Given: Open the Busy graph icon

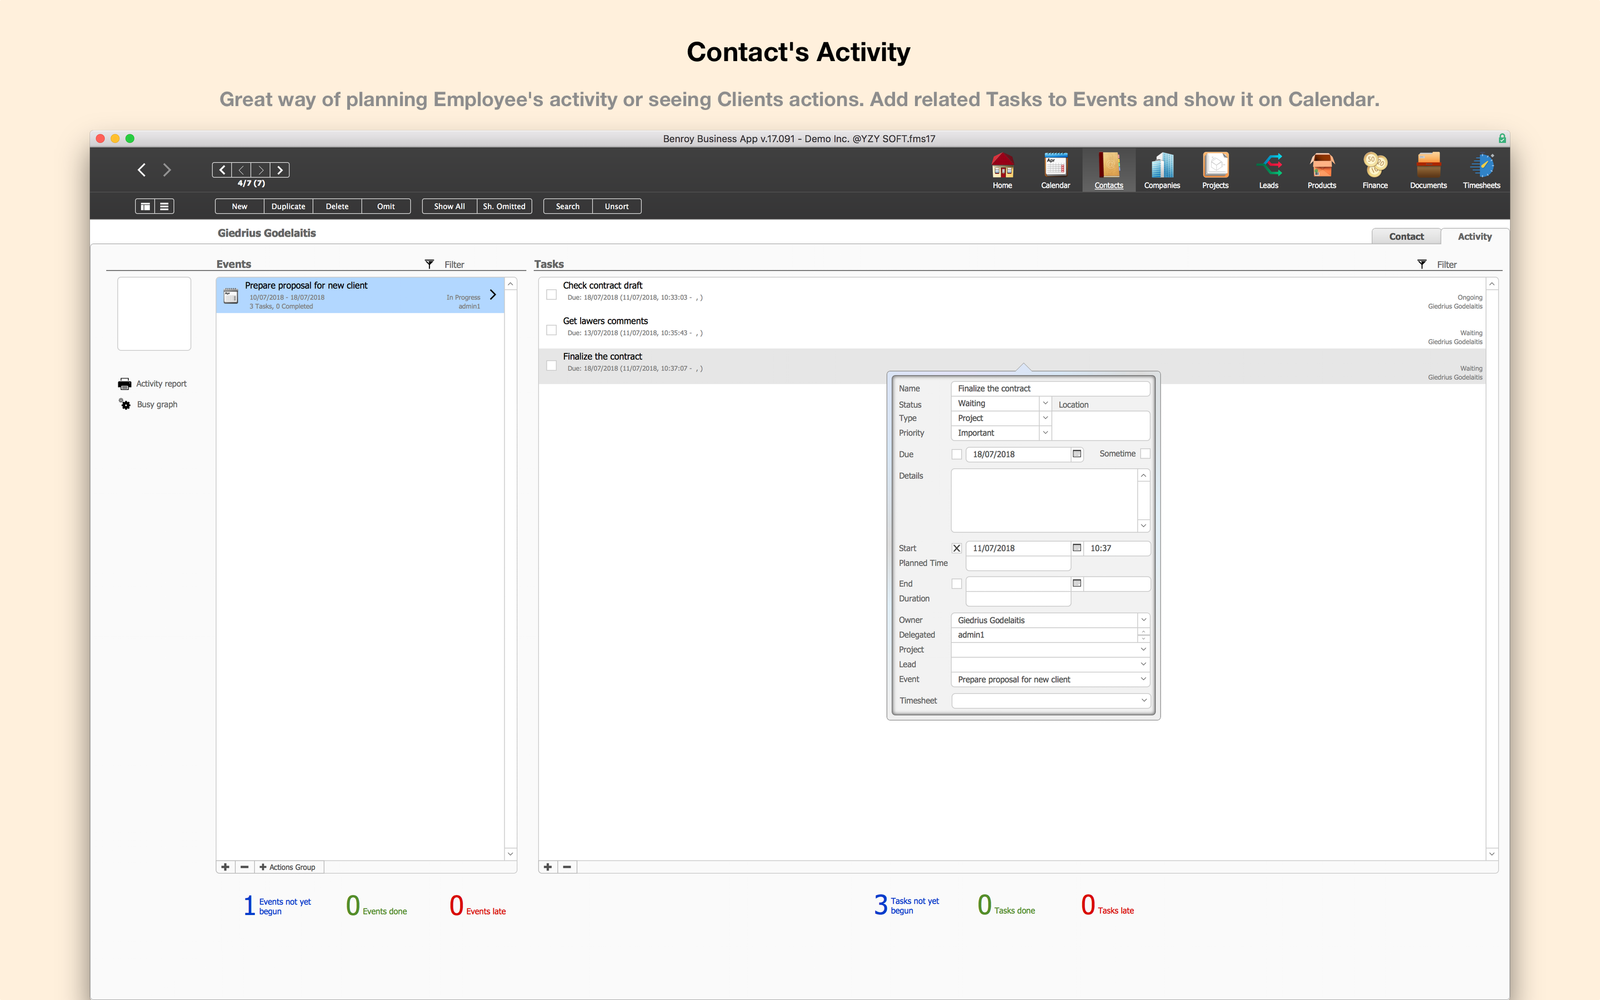Looking at the screenshot, I should click(x=125, y=405).
